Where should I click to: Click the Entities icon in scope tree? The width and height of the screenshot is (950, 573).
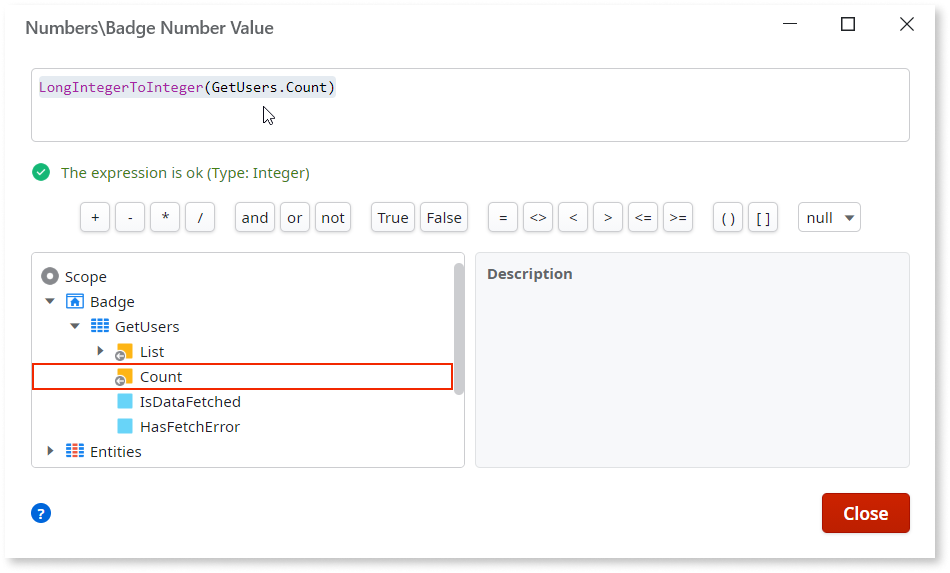tap(75, 452)
